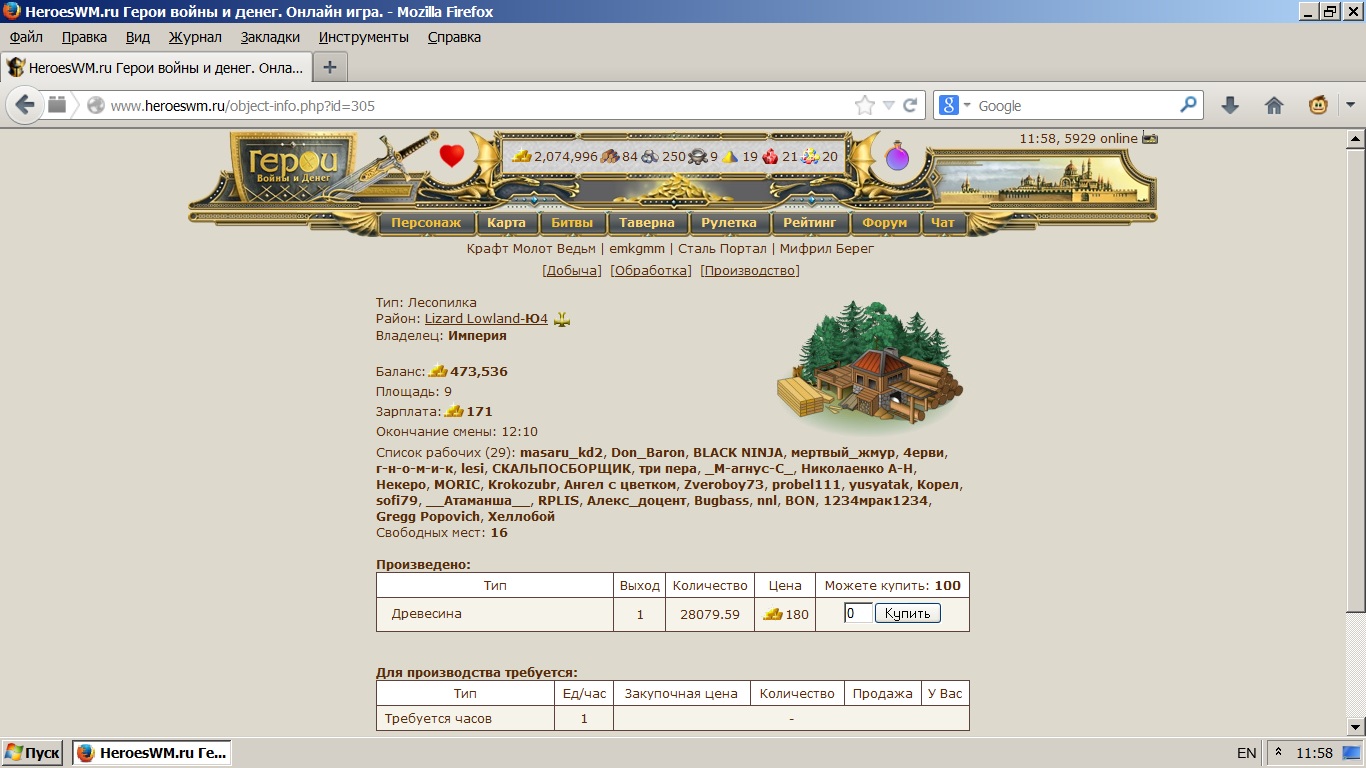The width and height of the screenshot is (1366, 768).
Task: Click the sulfur resource icon beside 19
Action: [731, 156]
